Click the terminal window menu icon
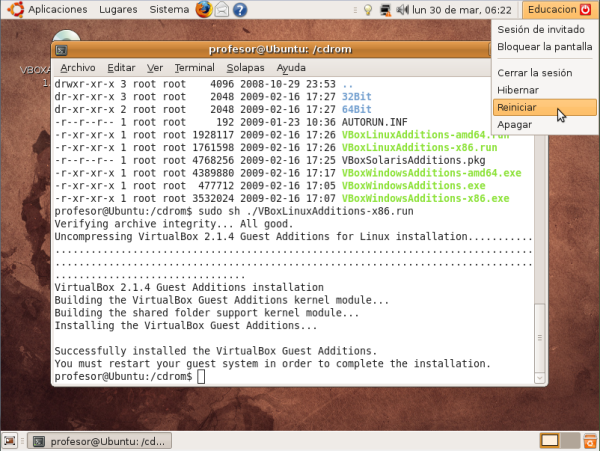Viewport: 600px width, 451px height. pyautogui.click(x=61, y=49)
